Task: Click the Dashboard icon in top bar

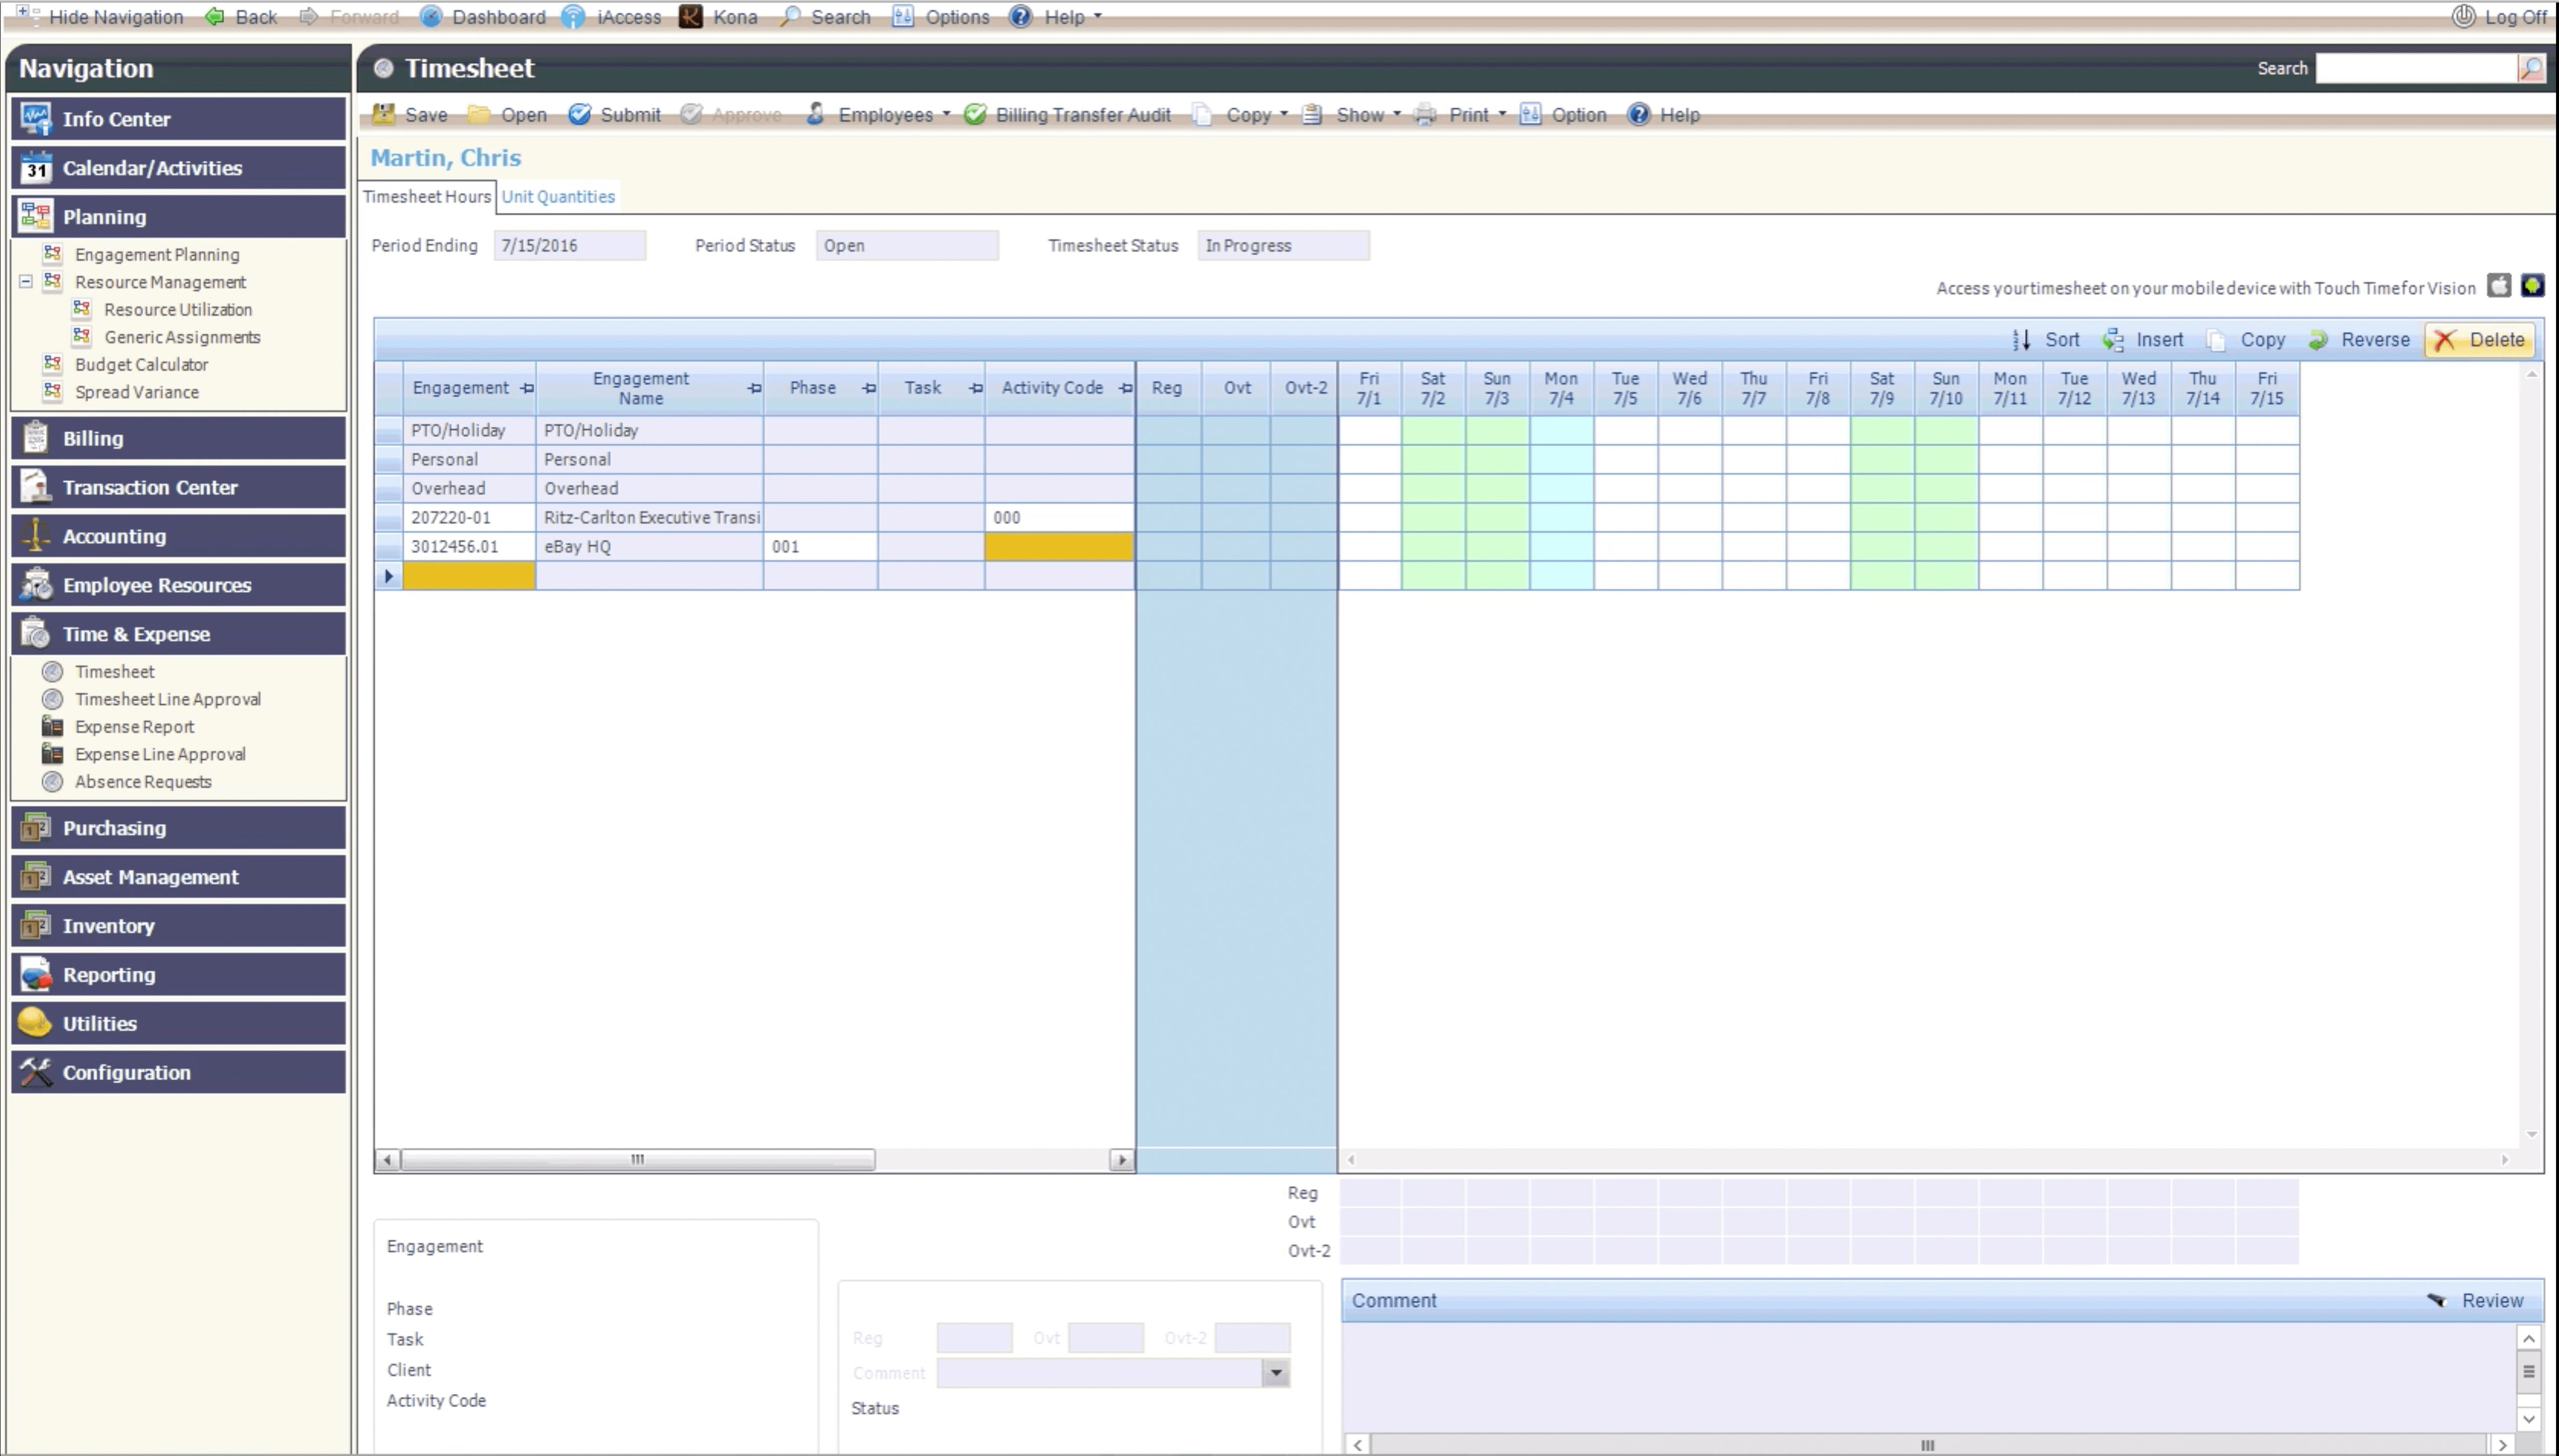Action: click(430, 16)
